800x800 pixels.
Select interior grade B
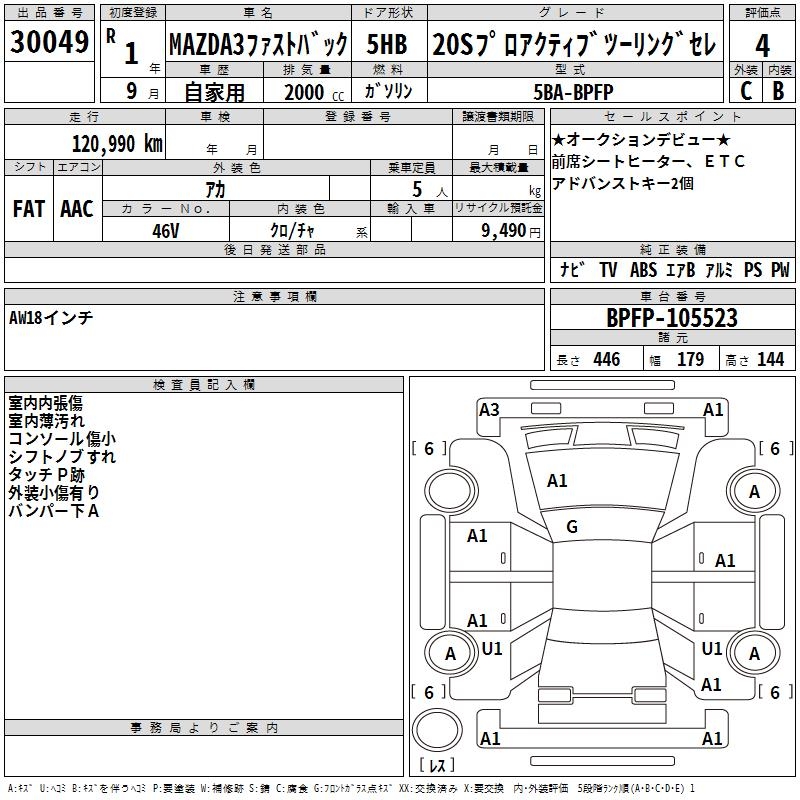pos(778,91)
